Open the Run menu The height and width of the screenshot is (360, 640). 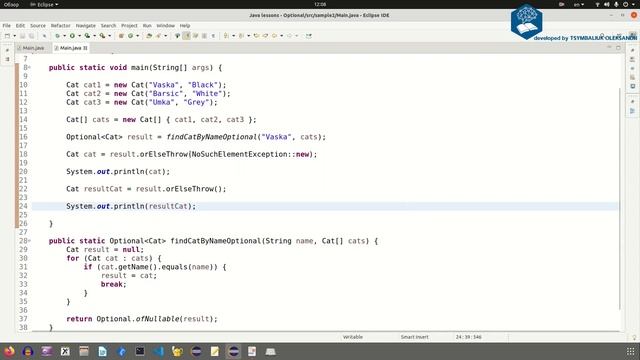(x=147, y=25)
